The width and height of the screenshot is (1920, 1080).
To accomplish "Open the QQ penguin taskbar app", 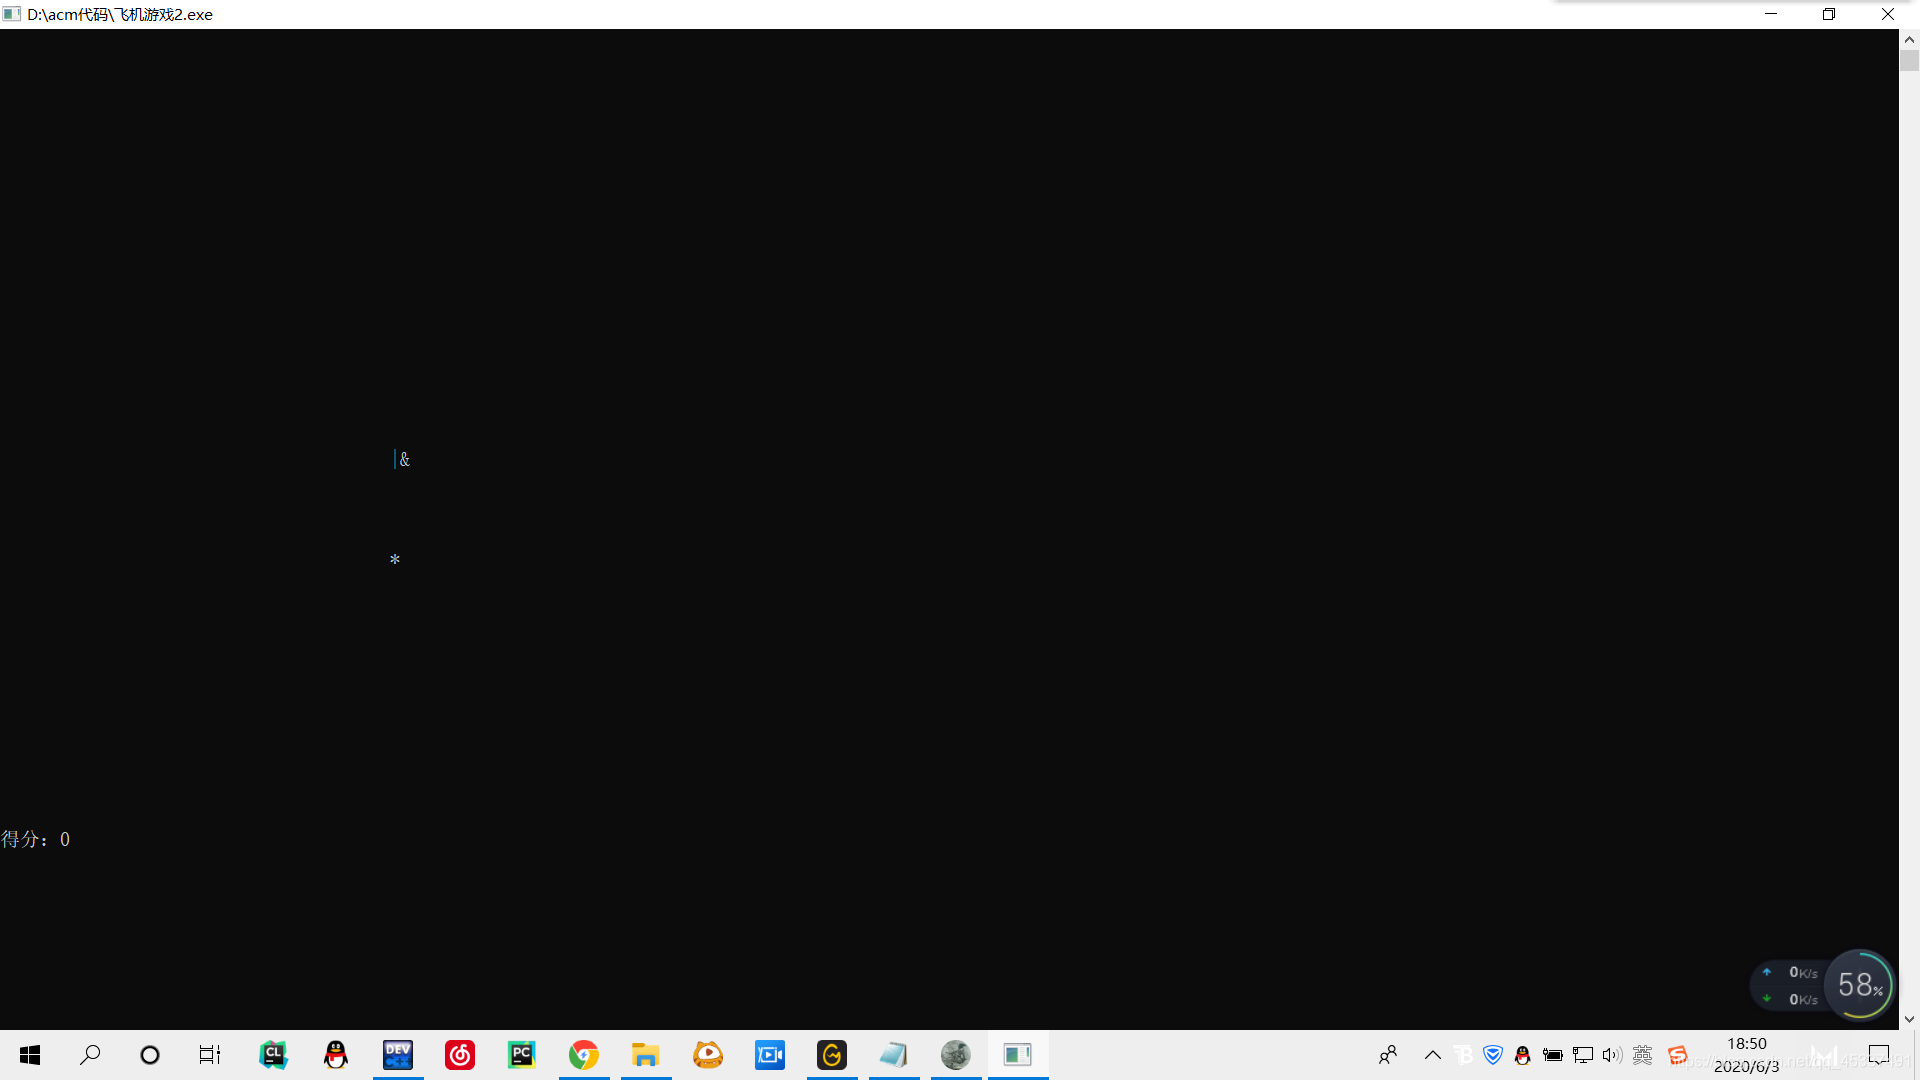I will coord(336,1055).
